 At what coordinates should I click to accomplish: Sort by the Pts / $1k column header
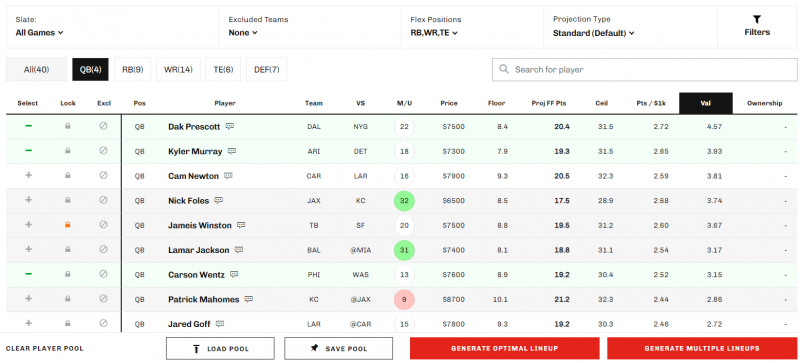click(651, 103)
